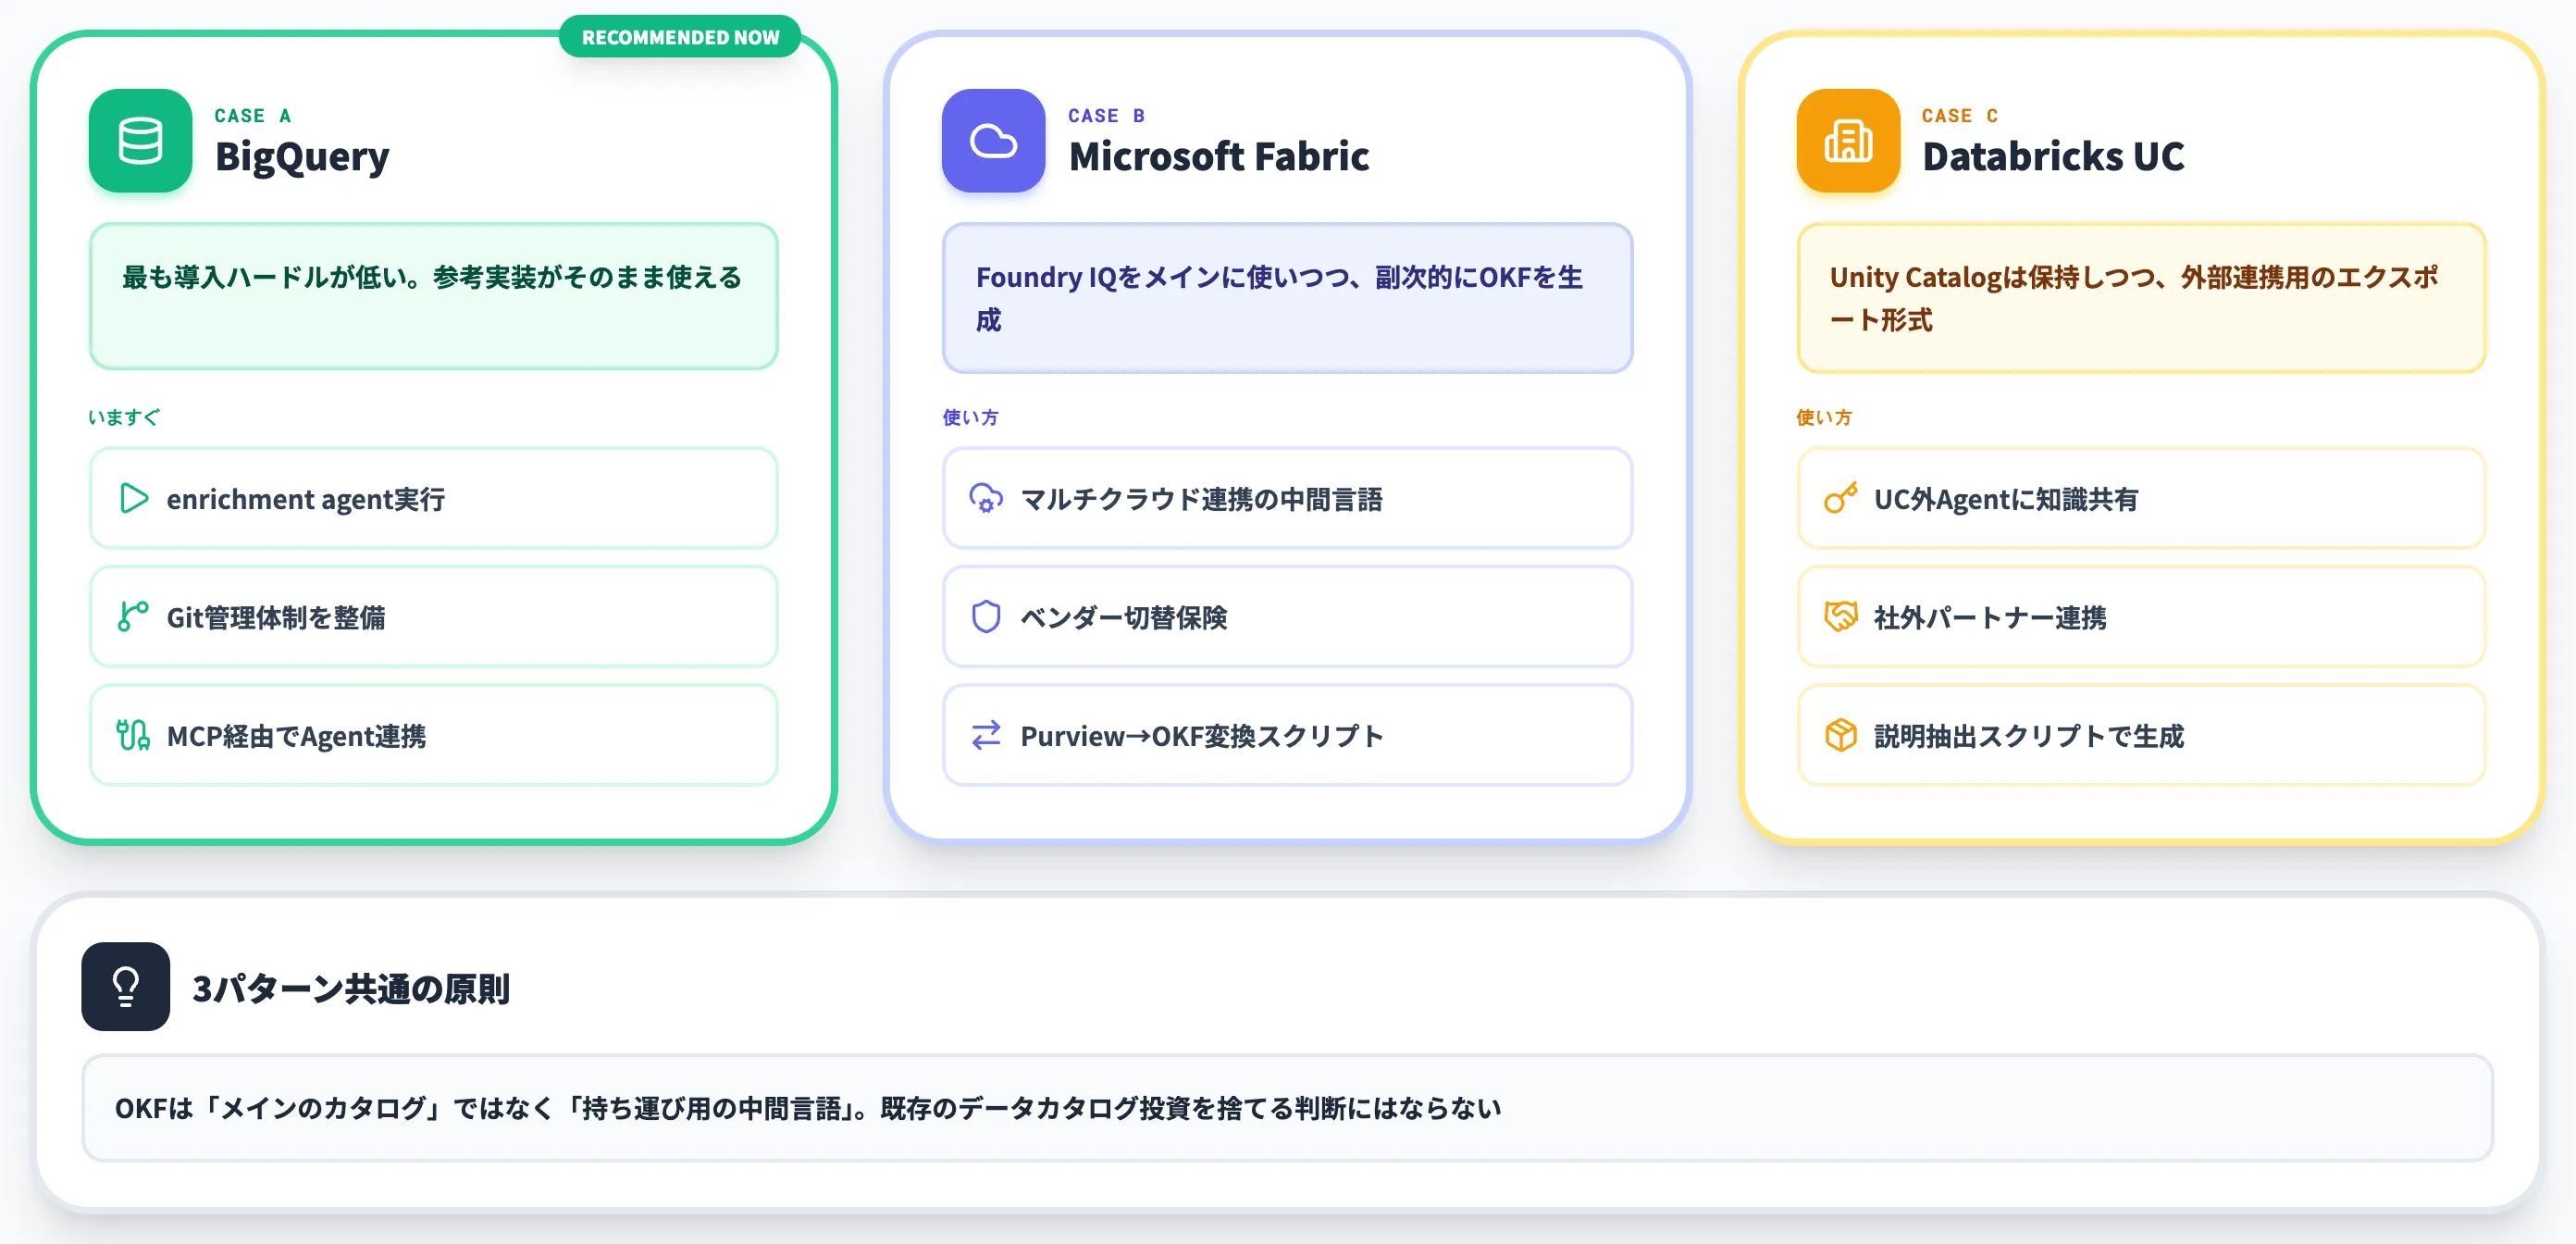Image resolution: width=2576 pixels, height=1244 pixels.
Task: Select the MCP経由でAgent連携 item
Action: point(434,735)
